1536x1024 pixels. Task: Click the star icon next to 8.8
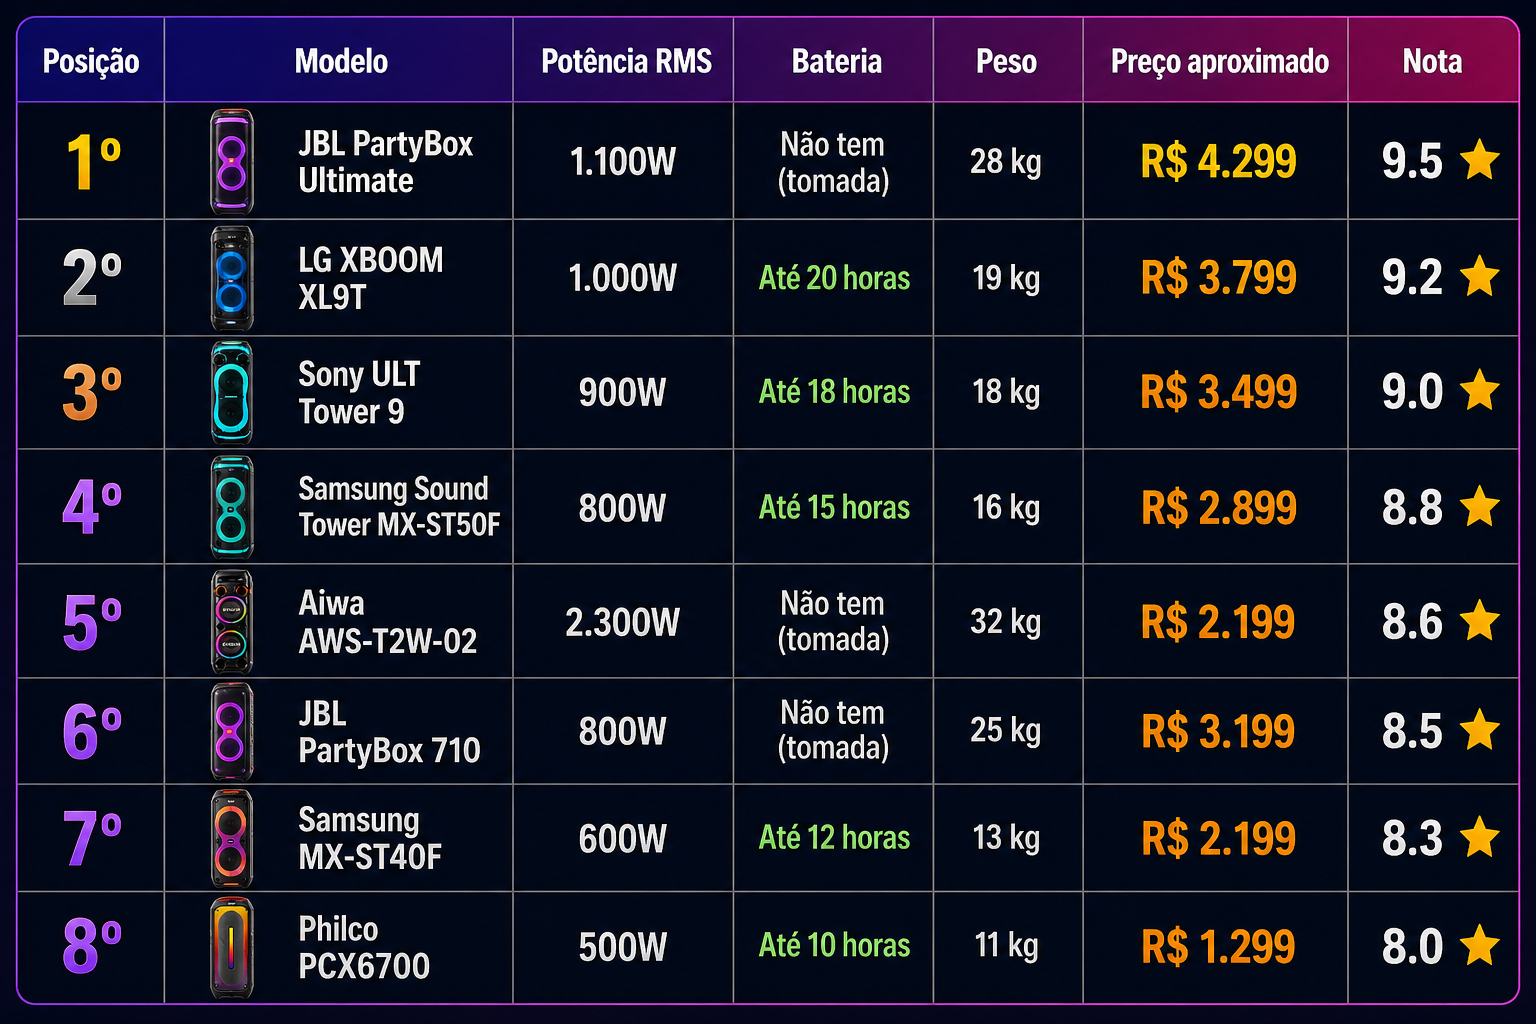(x=1479, y=506)
